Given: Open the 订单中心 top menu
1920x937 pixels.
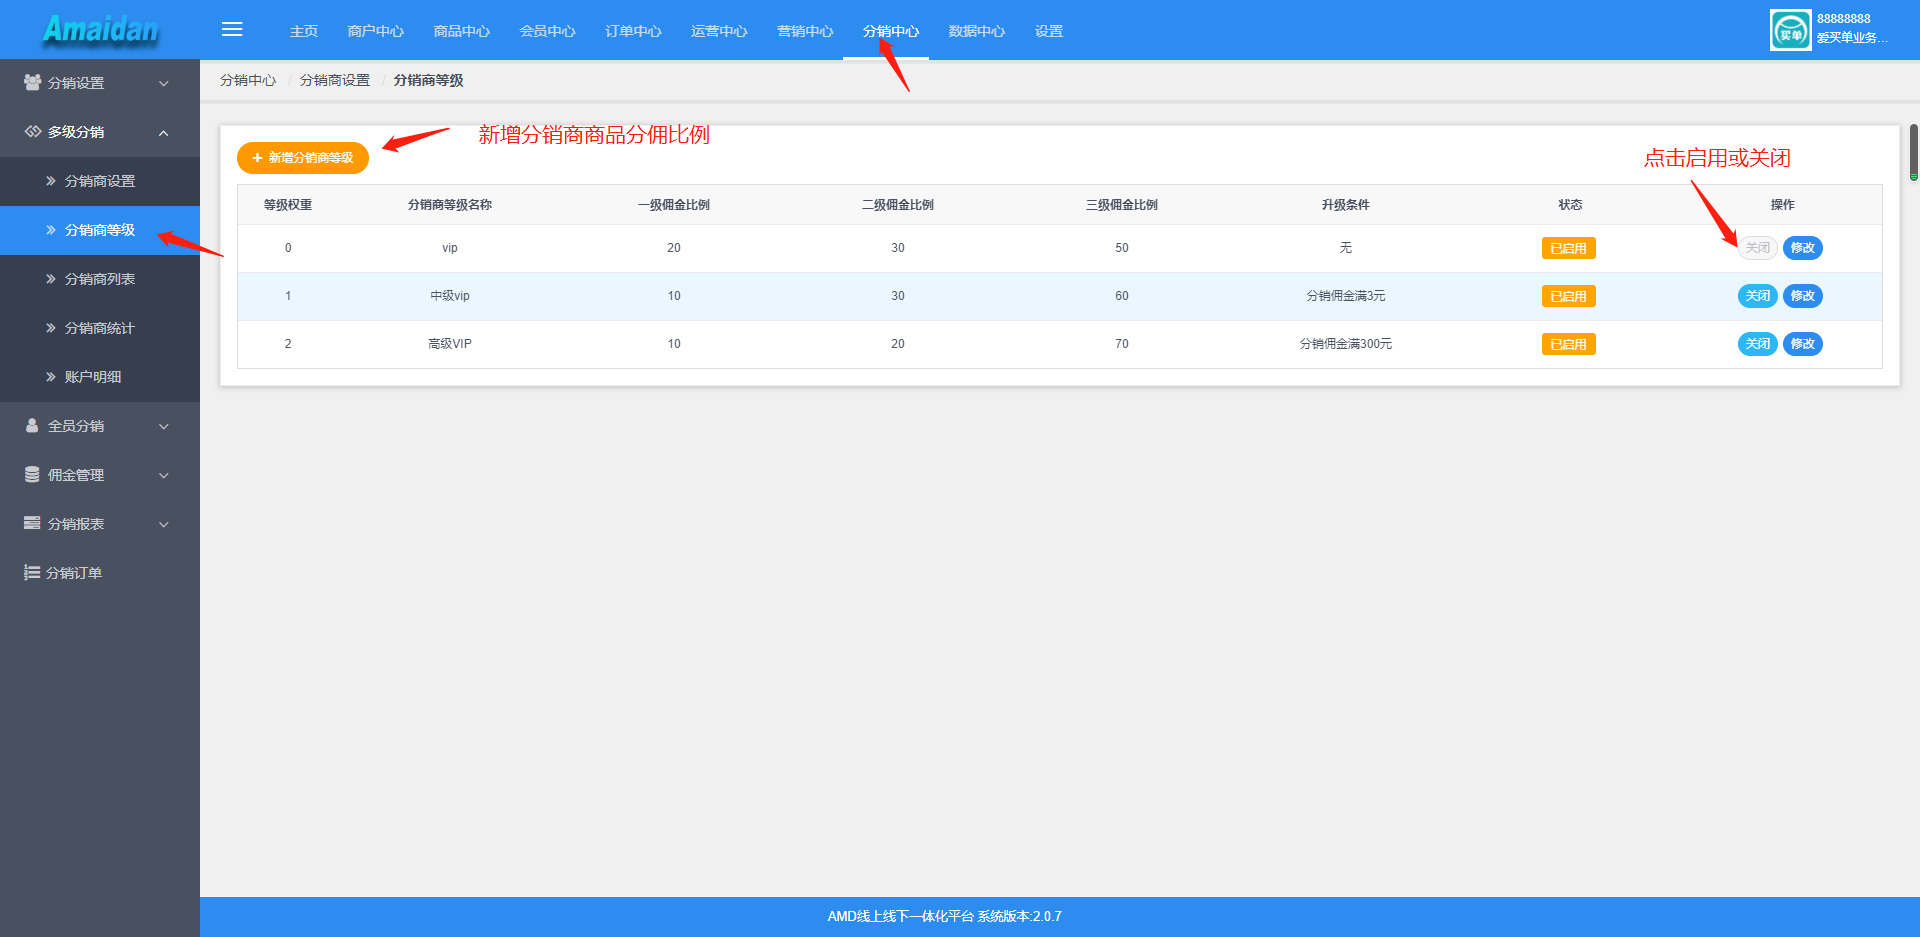Looking at the screenshot, I should click(634, 31).
